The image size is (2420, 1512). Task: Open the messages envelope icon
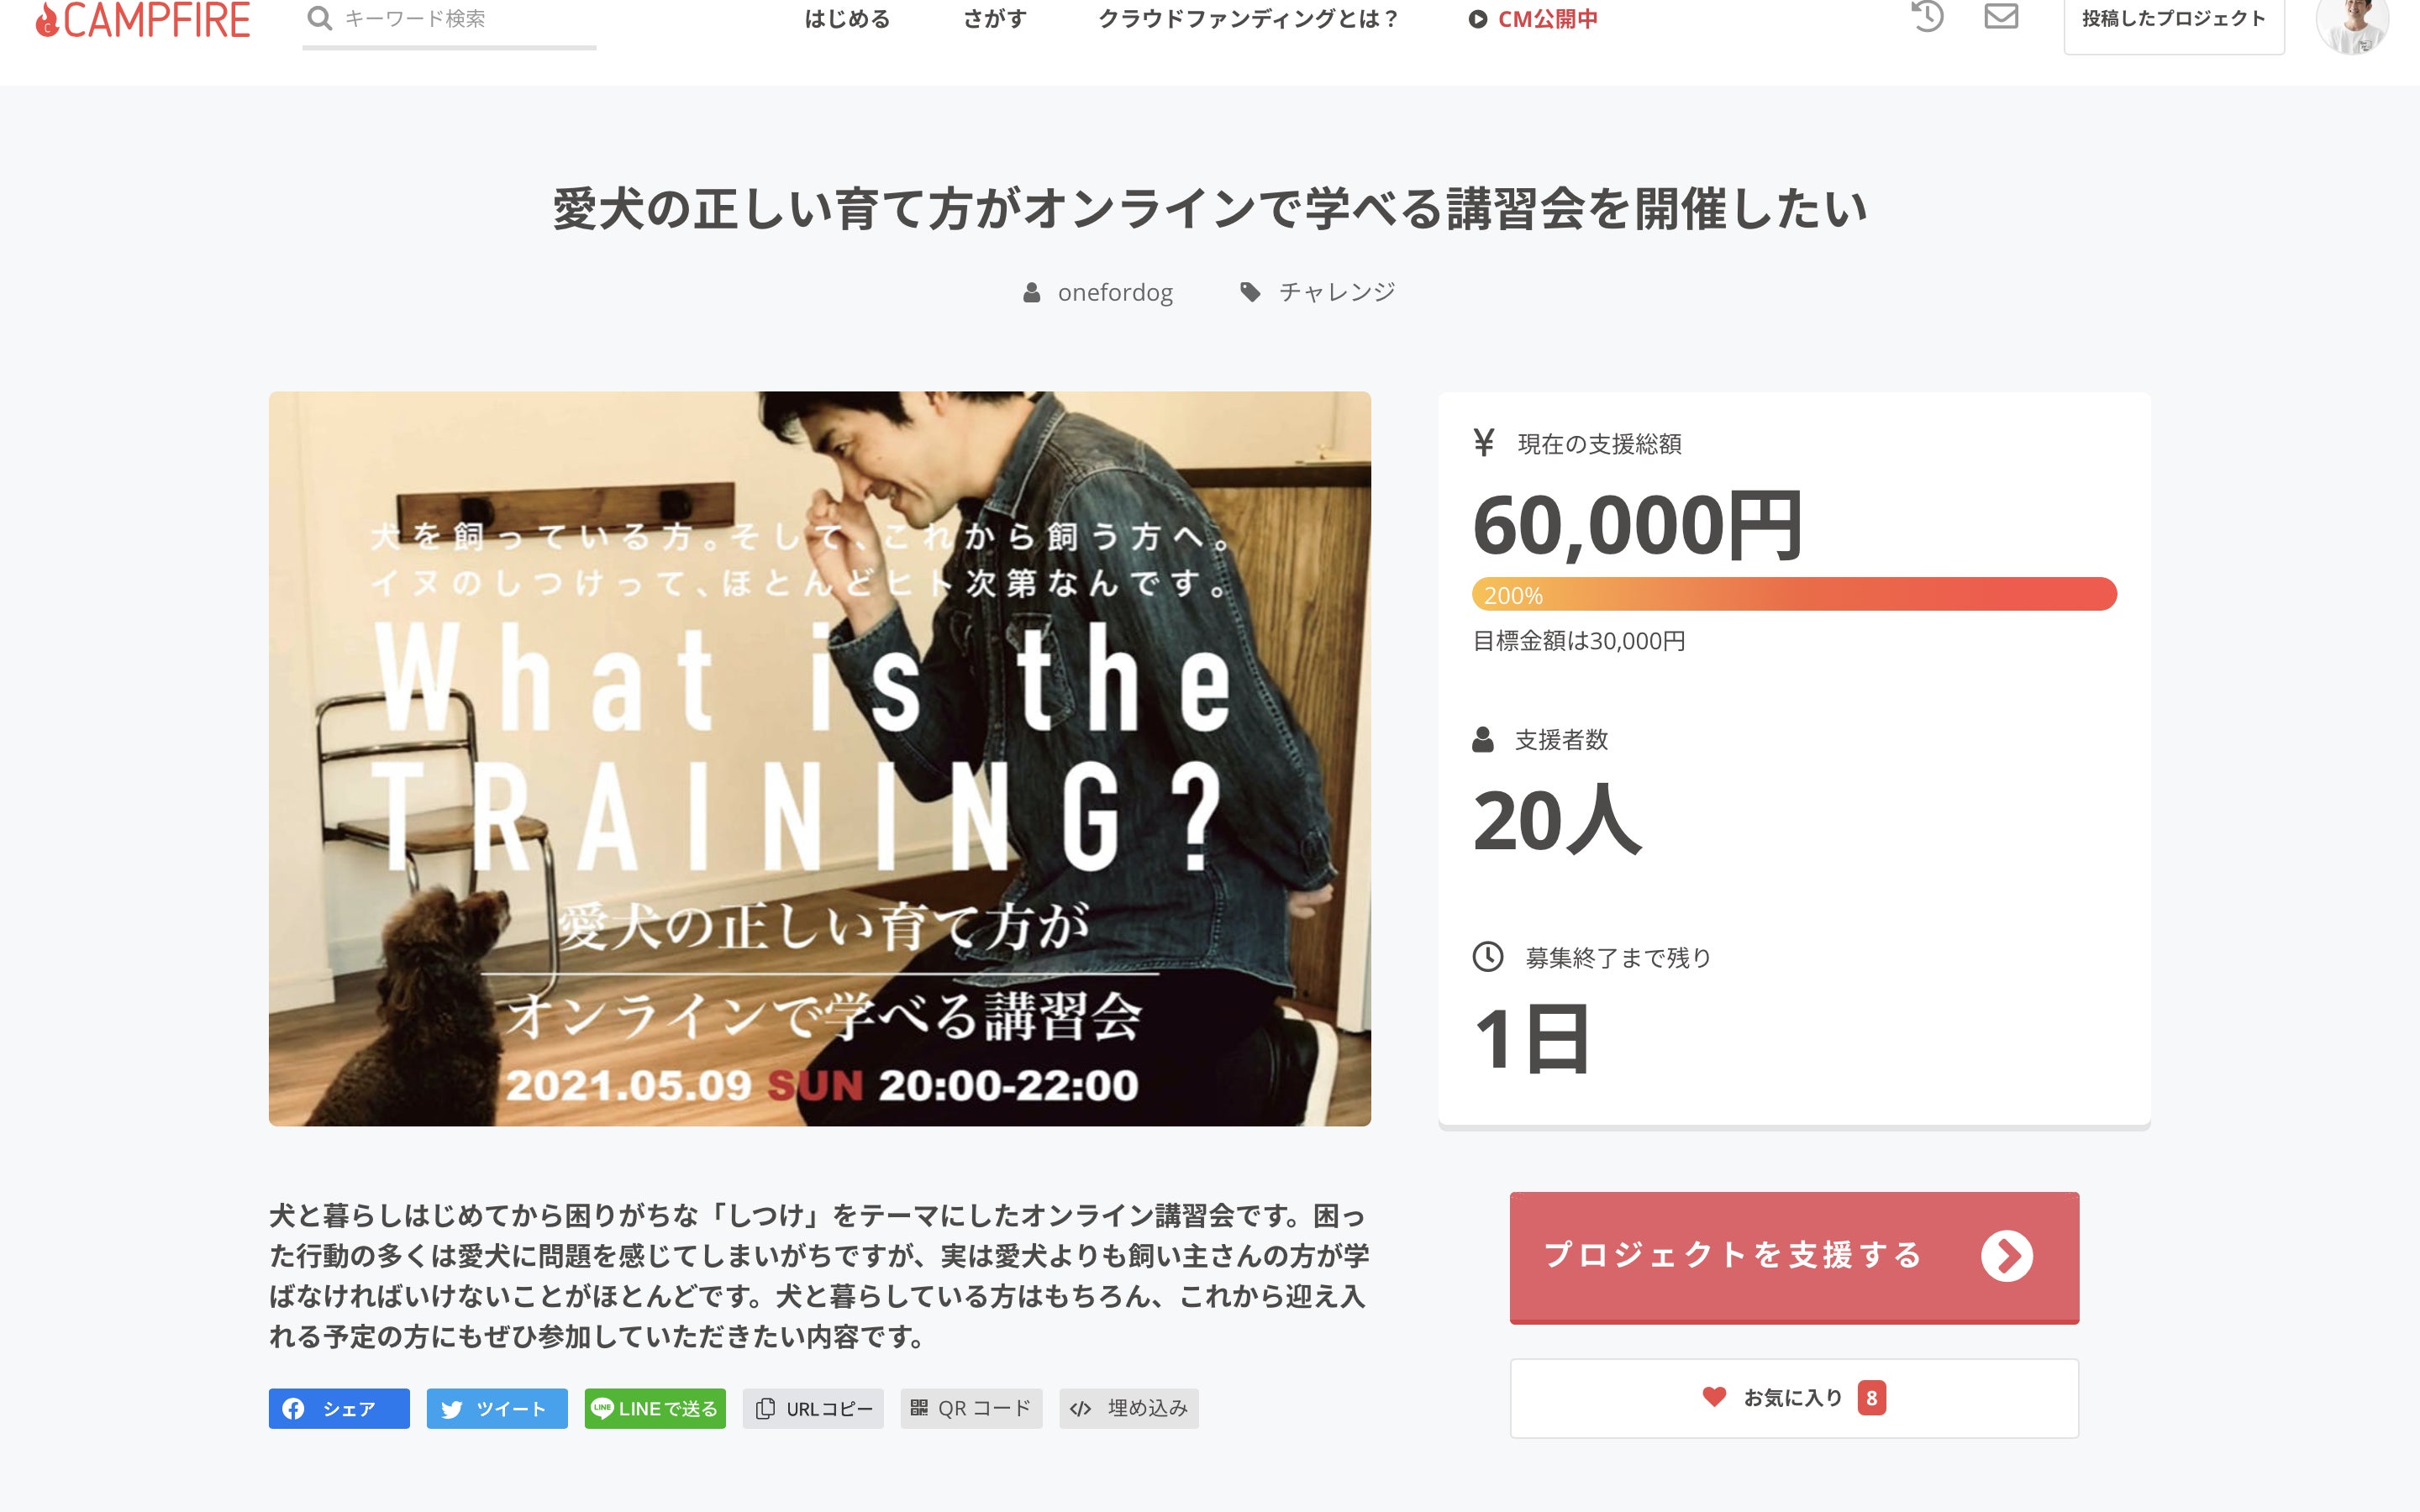pos(2001,16)
